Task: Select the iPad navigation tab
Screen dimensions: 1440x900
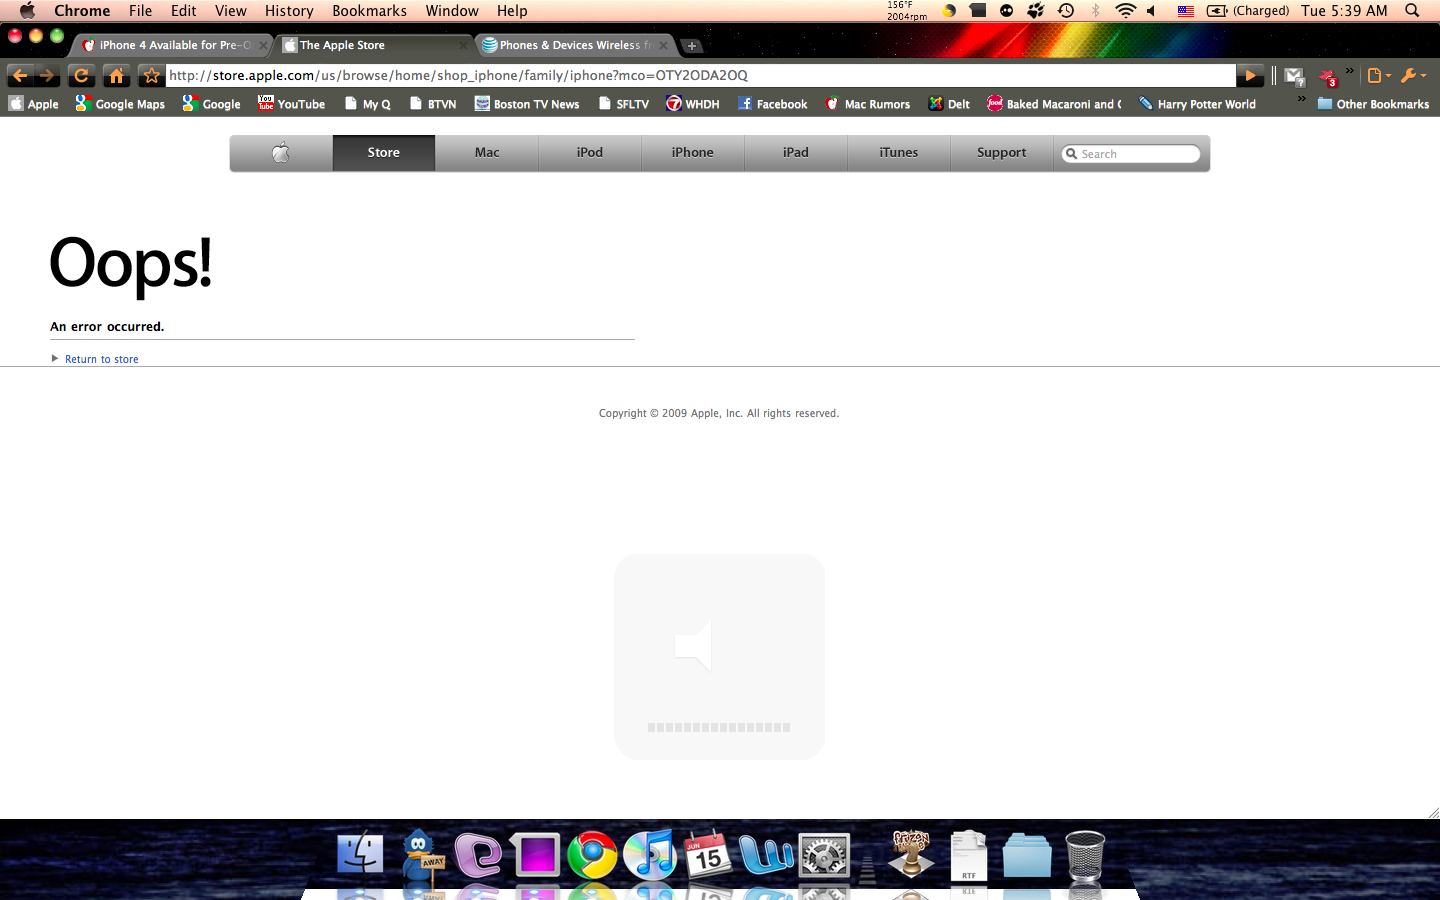Action: 796,153
